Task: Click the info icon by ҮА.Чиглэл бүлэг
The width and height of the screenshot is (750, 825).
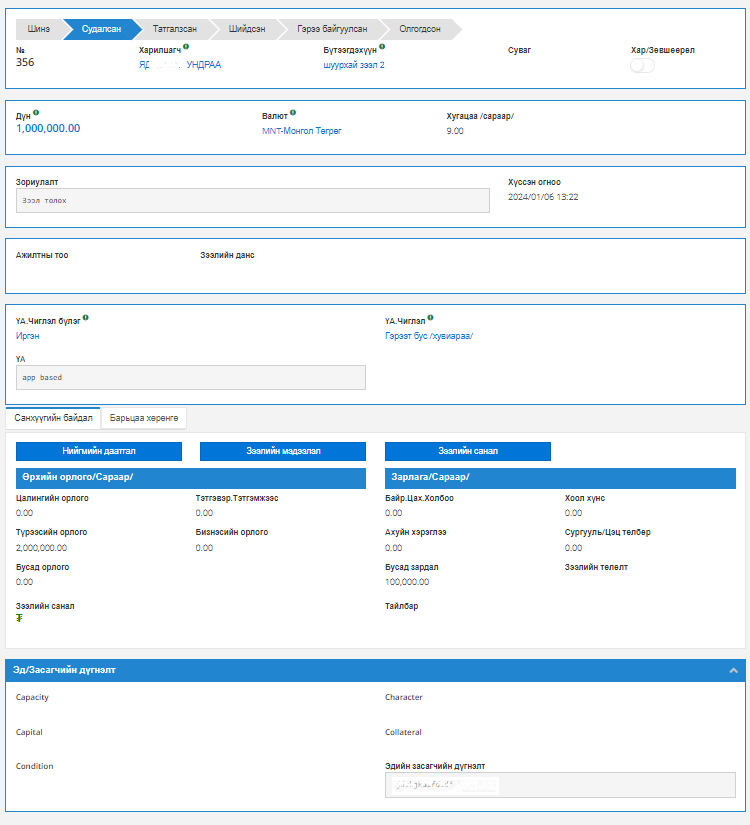Action: (86, 318)
